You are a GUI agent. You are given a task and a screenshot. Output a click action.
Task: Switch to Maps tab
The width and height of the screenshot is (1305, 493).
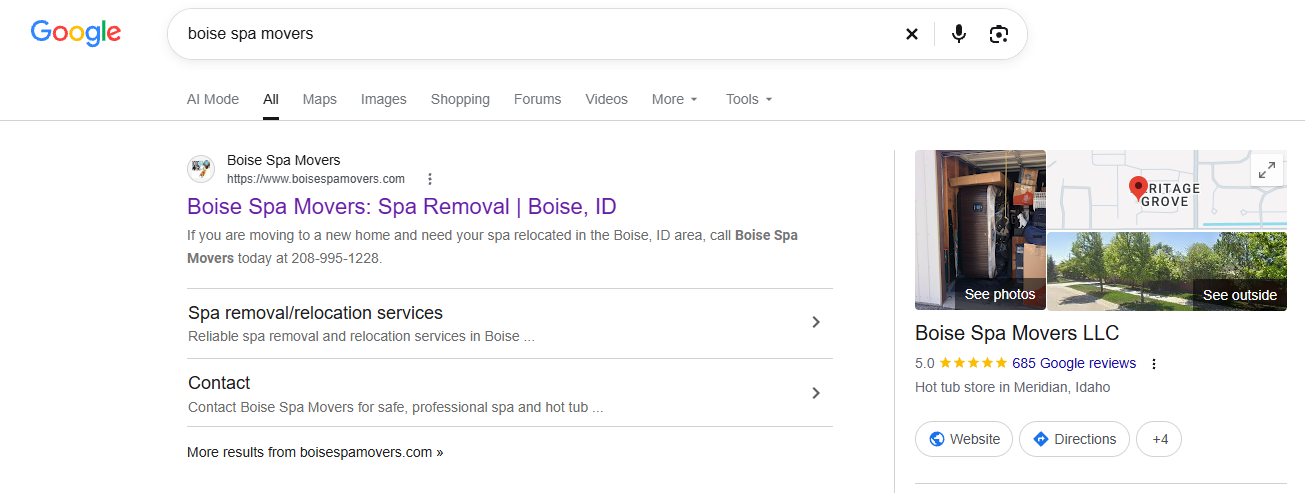(x=320, y=99)
